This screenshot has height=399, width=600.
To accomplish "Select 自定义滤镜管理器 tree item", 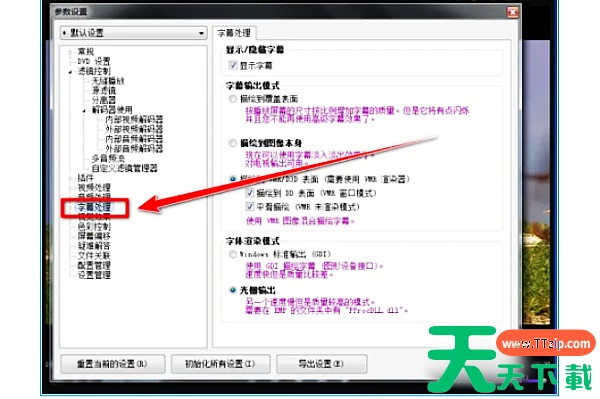I will coord(125,168).
